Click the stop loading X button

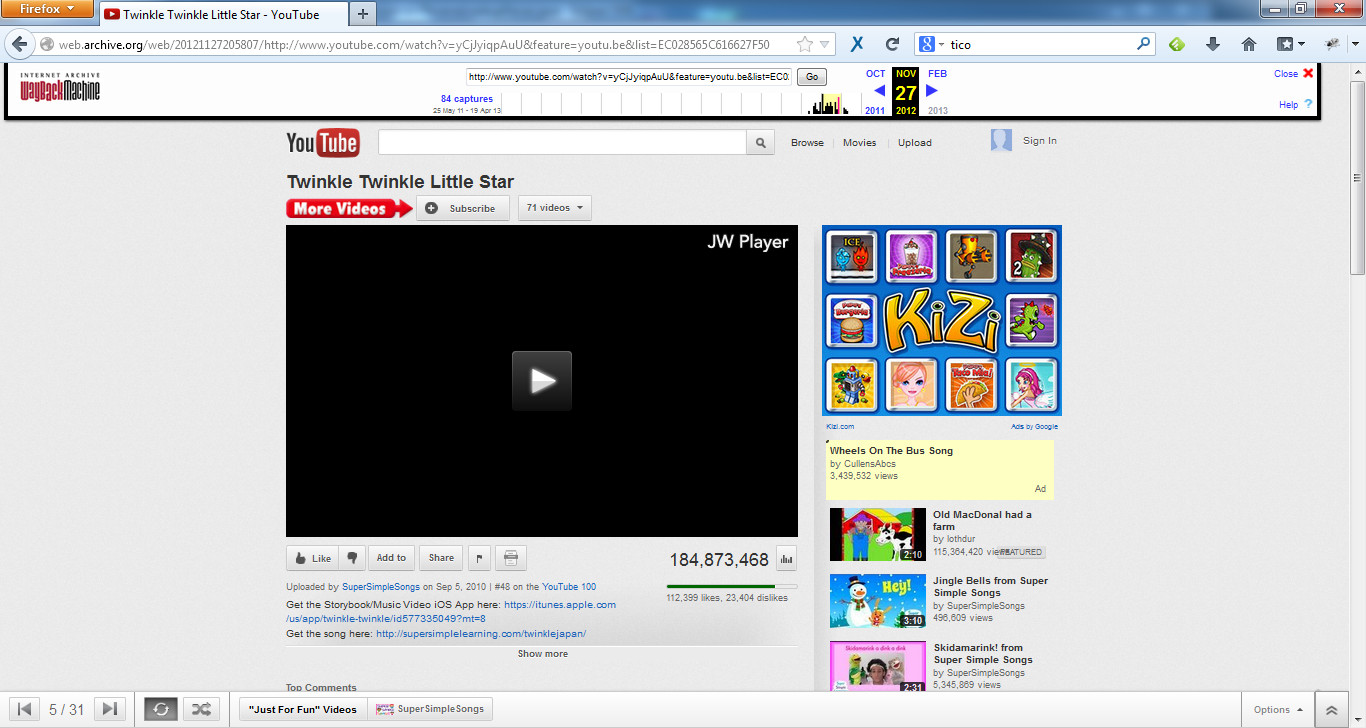(857, 44)
